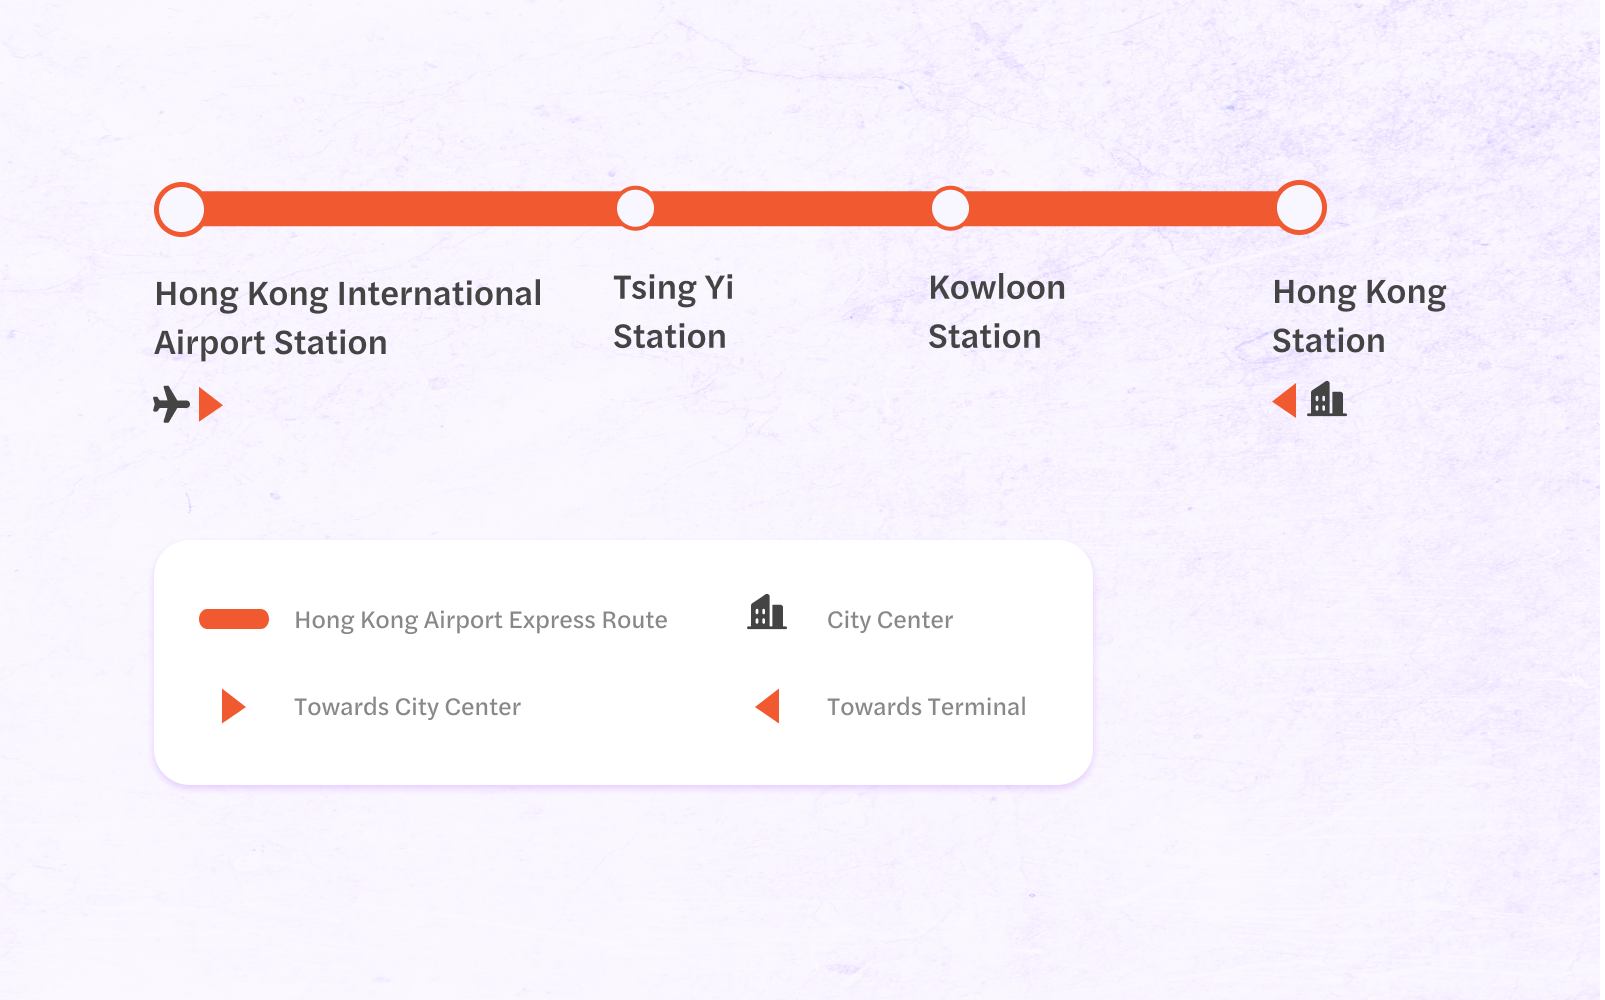Click the Hong Kong Station label
This screenshot has height=1000, width=1605.
tap(1359, 316)
